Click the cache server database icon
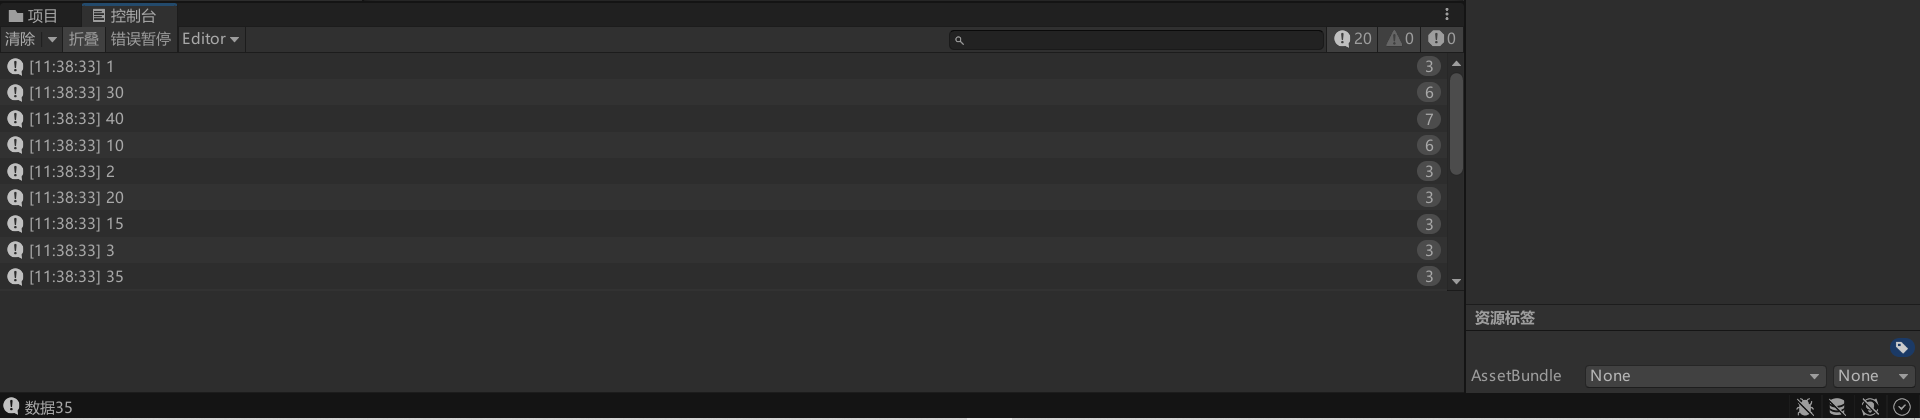The image size is (1920, 420). click(1837, 407)
